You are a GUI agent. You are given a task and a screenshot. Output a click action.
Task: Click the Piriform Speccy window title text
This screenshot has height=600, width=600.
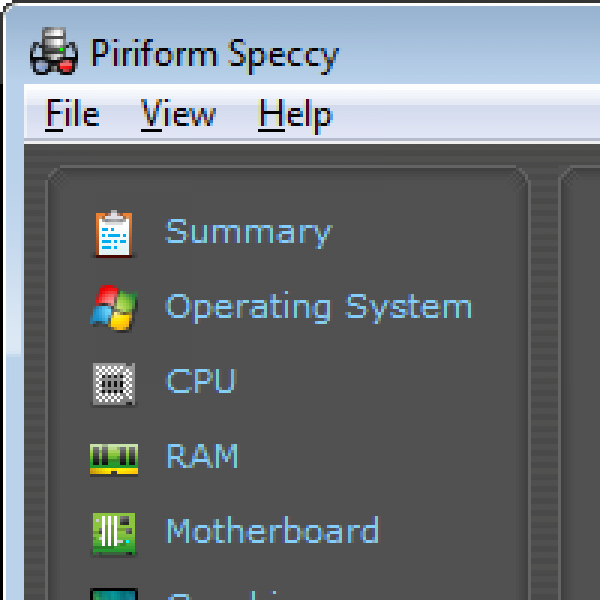(x=214, y=53)
